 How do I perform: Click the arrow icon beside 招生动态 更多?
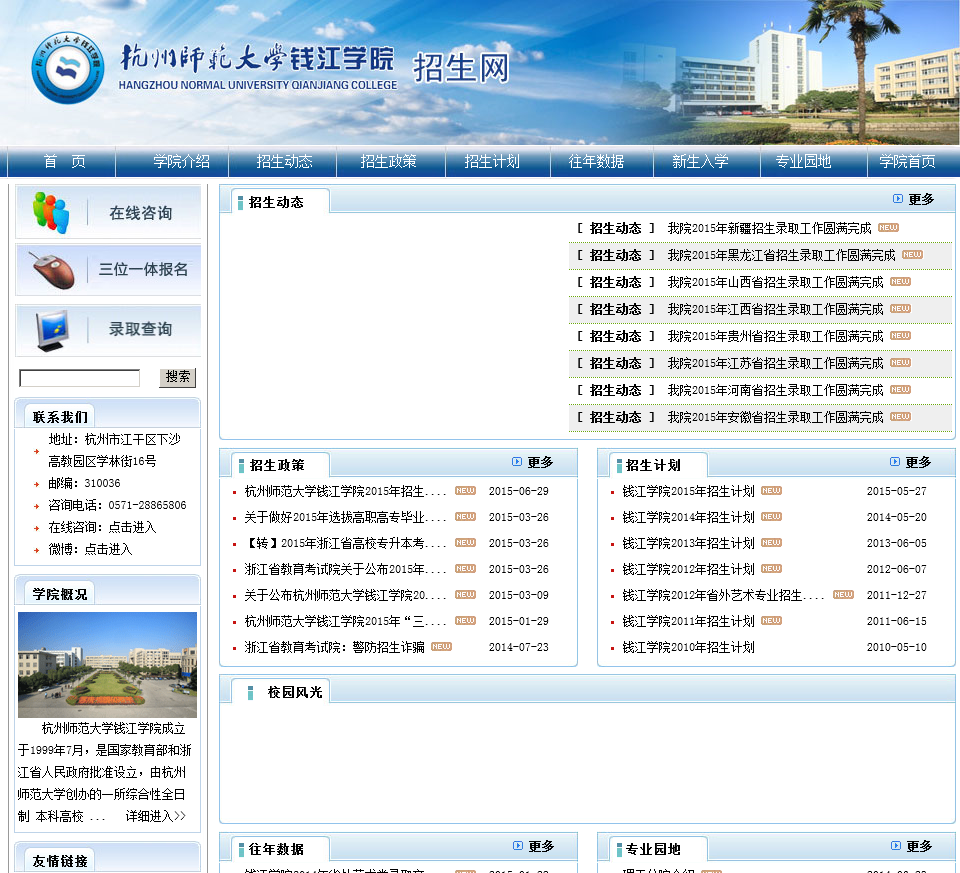898,199
